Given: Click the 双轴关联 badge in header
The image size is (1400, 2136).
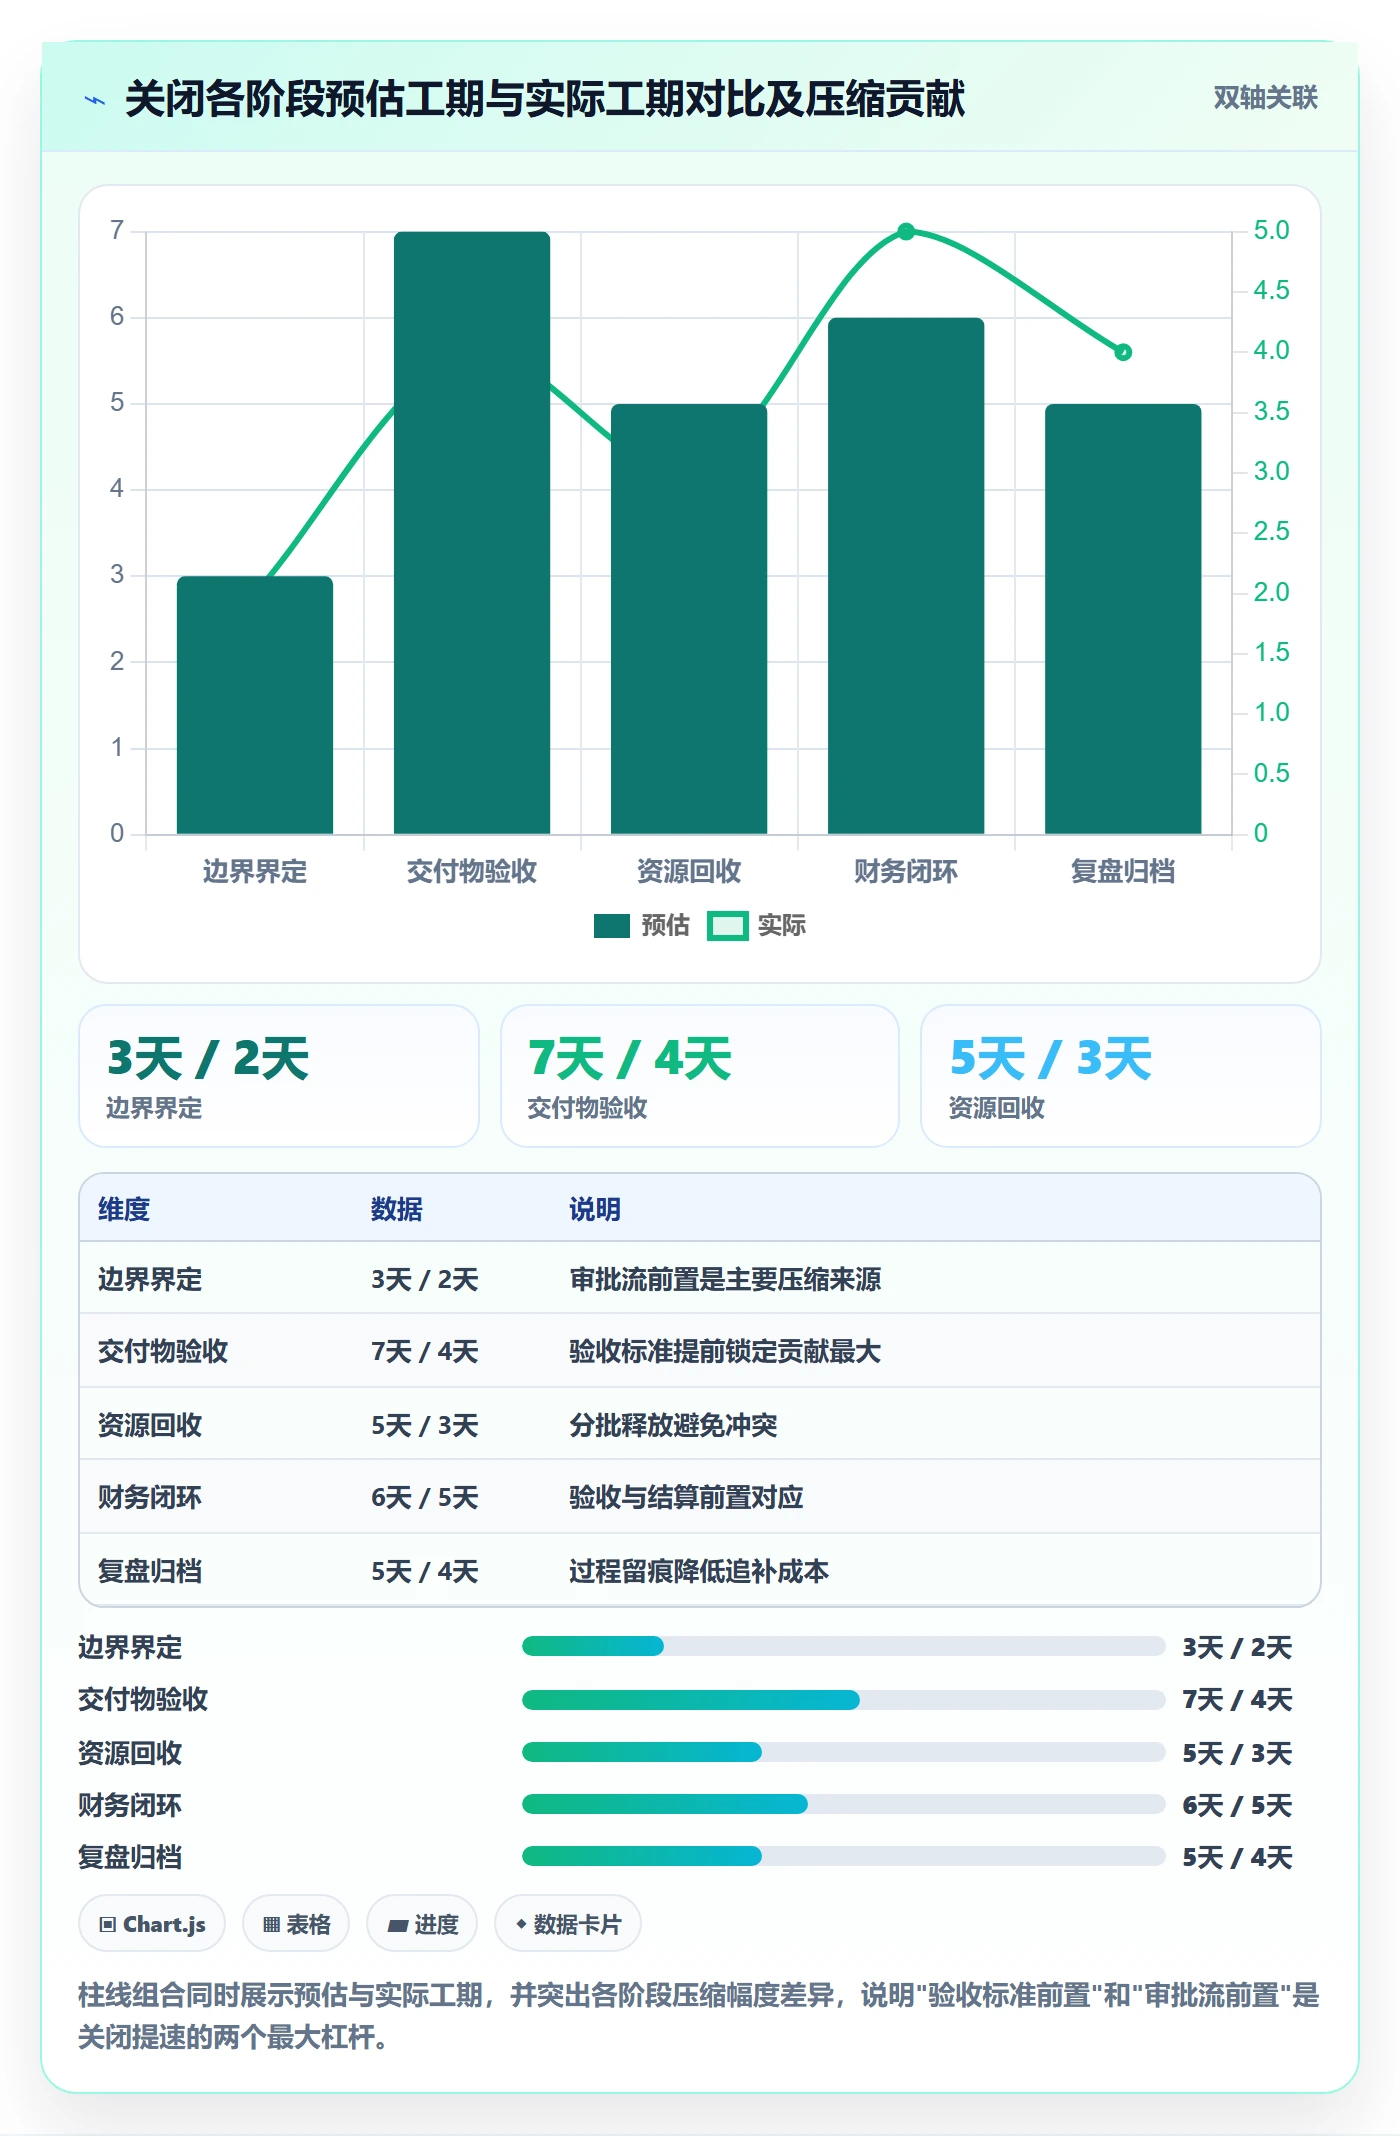Looking at the screenshot, I should click(x=1265, y=98).
